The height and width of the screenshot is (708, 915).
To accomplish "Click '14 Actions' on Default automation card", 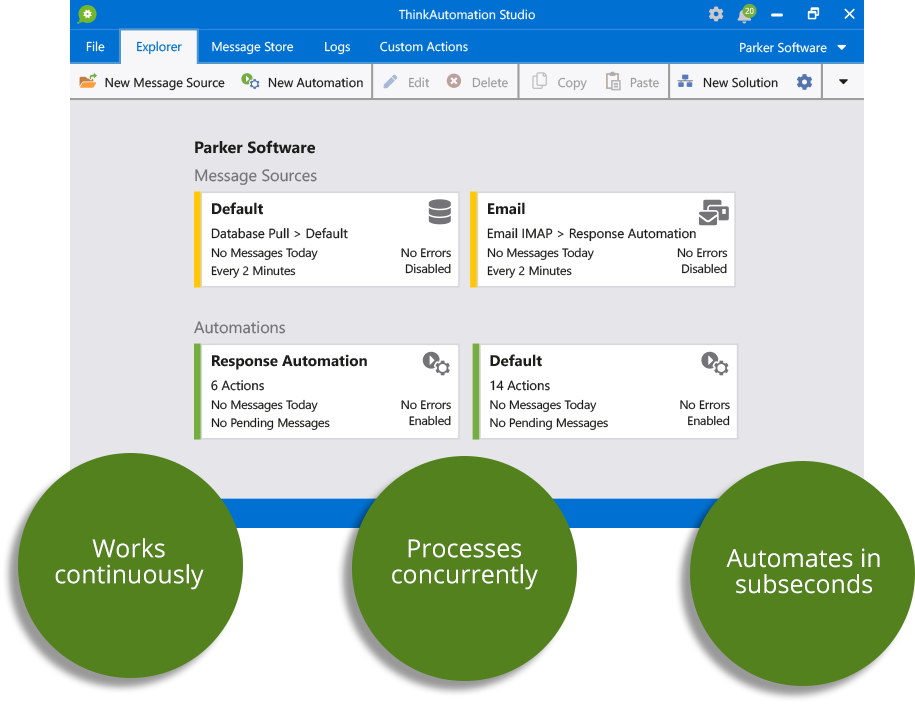I will 519,386.
